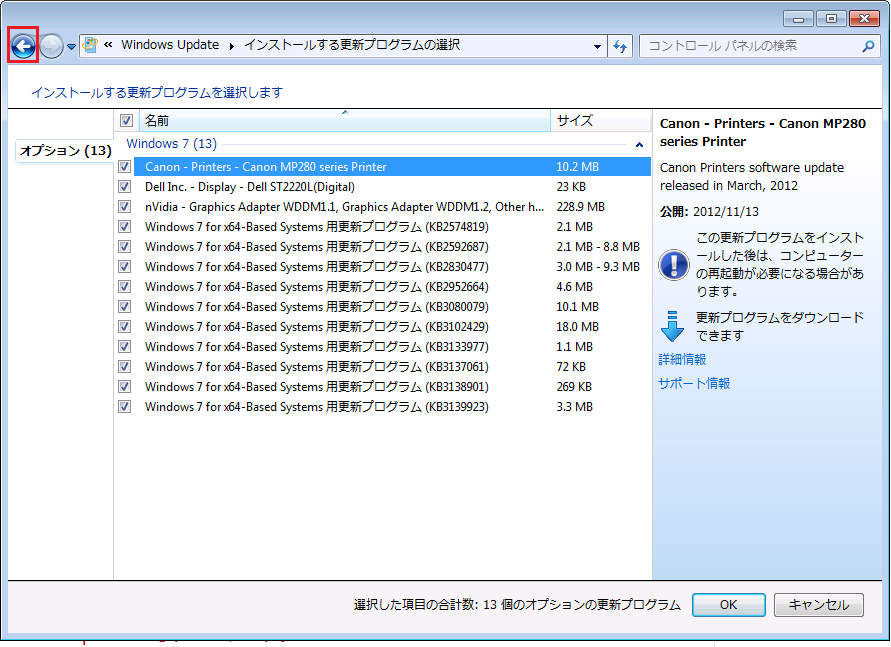Click the blue exclamation restart-notice icon
The width and height of the screenshot is (891, 647).
(x=674, y=265)
